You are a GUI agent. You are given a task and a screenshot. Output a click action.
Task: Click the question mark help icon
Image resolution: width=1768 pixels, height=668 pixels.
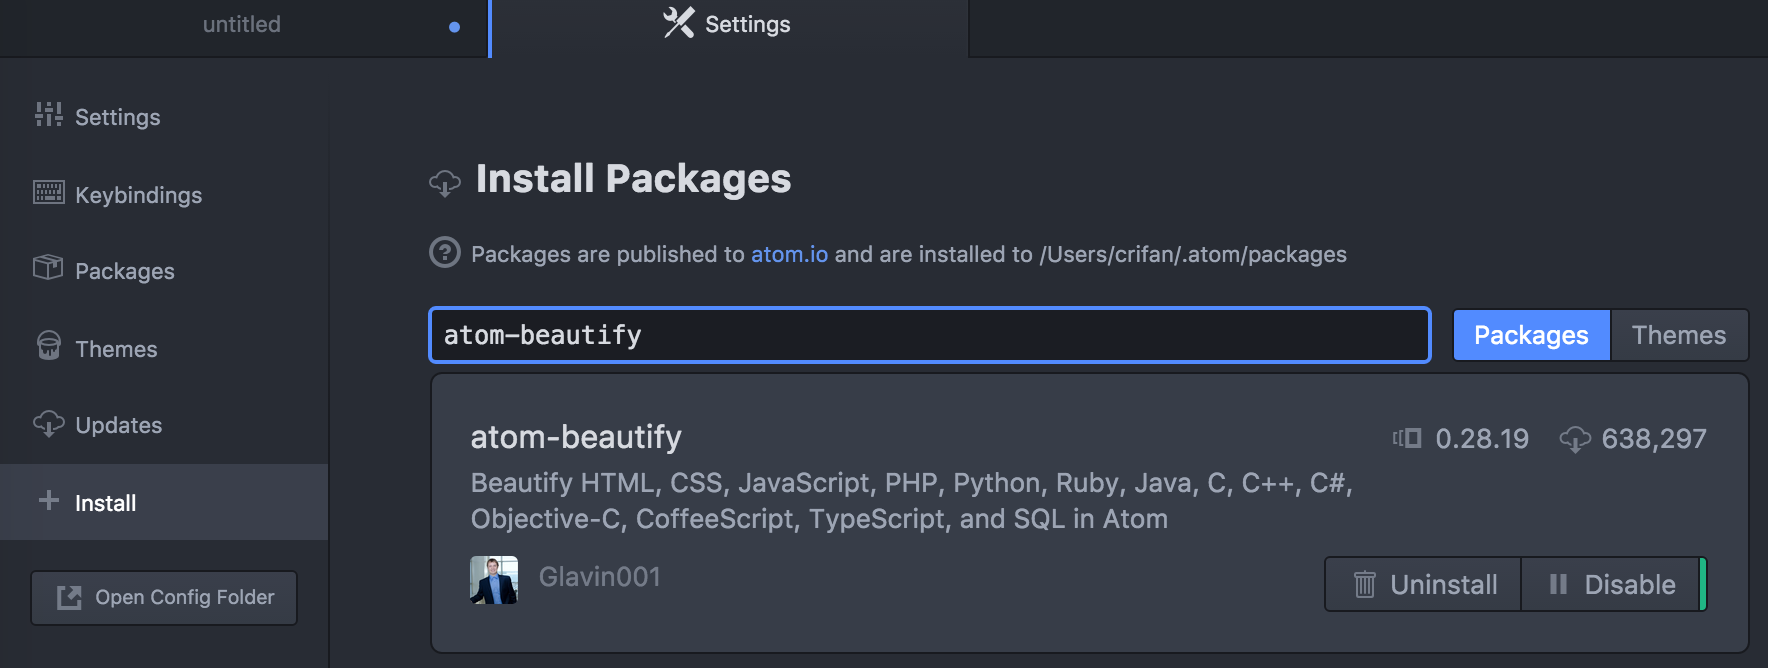point(445,252)
